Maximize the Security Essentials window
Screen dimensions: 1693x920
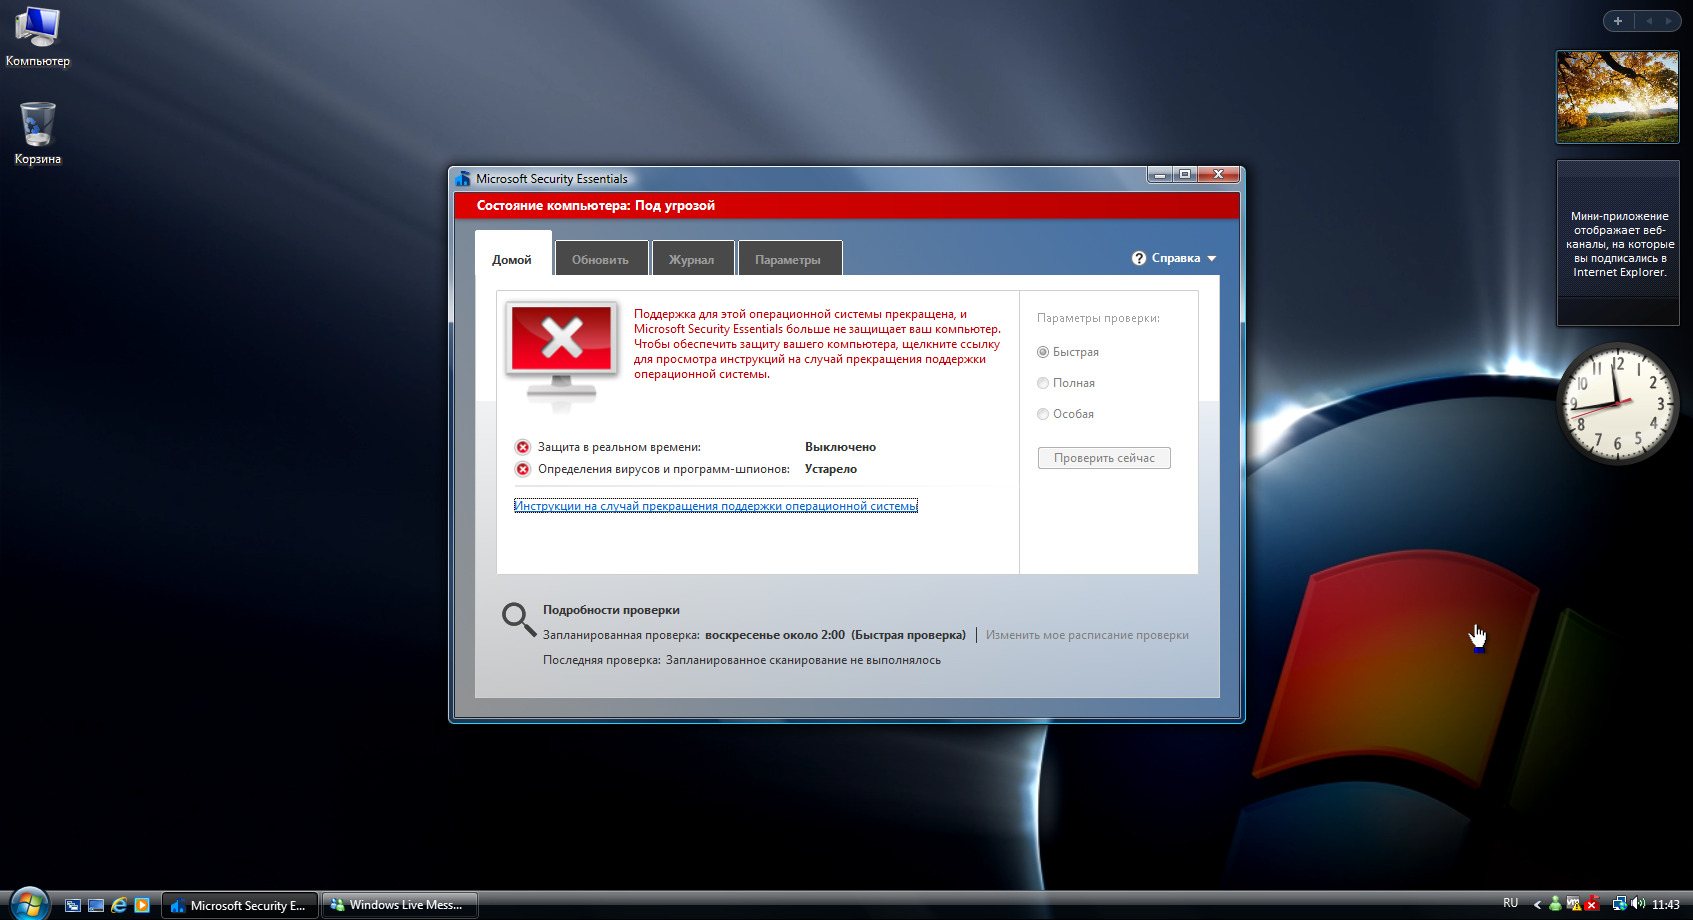point(1185,175)
